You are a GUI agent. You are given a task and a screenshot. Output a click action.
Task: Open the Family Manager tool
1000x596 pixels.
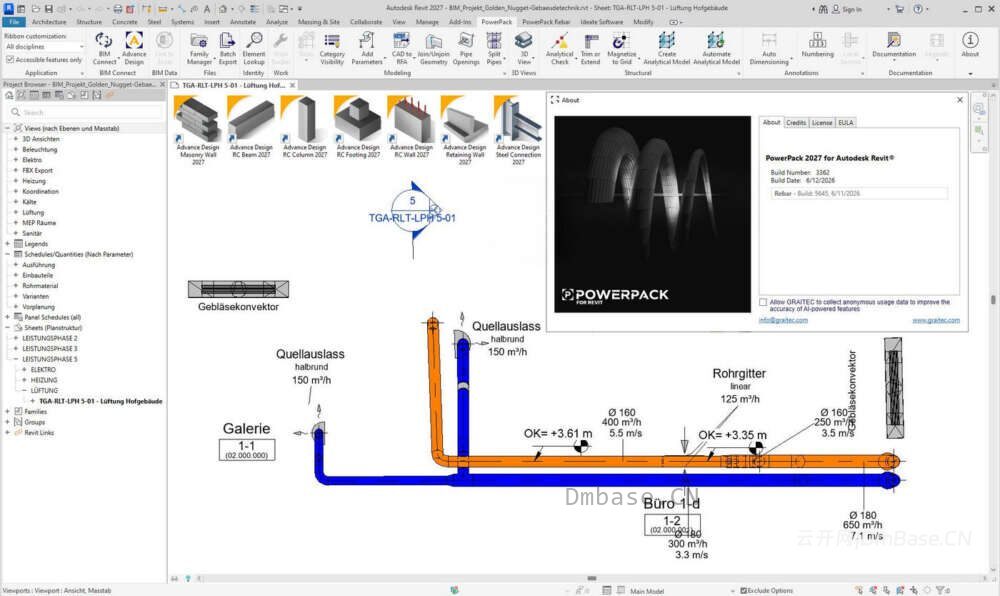[x=199, y=48]
